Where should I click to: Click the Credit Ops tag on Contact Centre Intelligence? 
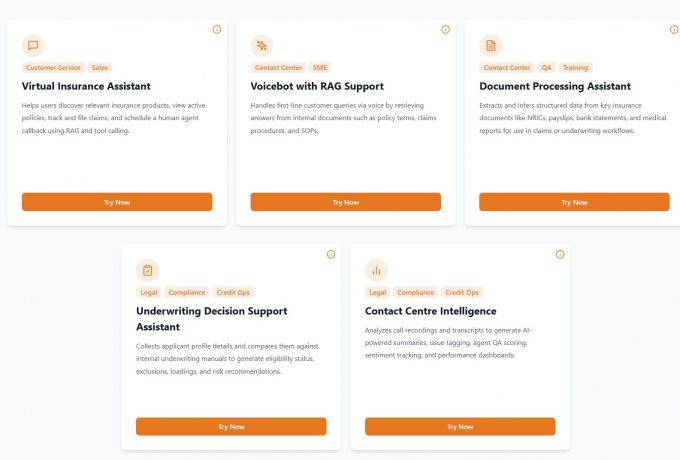(x=462, y=293)
